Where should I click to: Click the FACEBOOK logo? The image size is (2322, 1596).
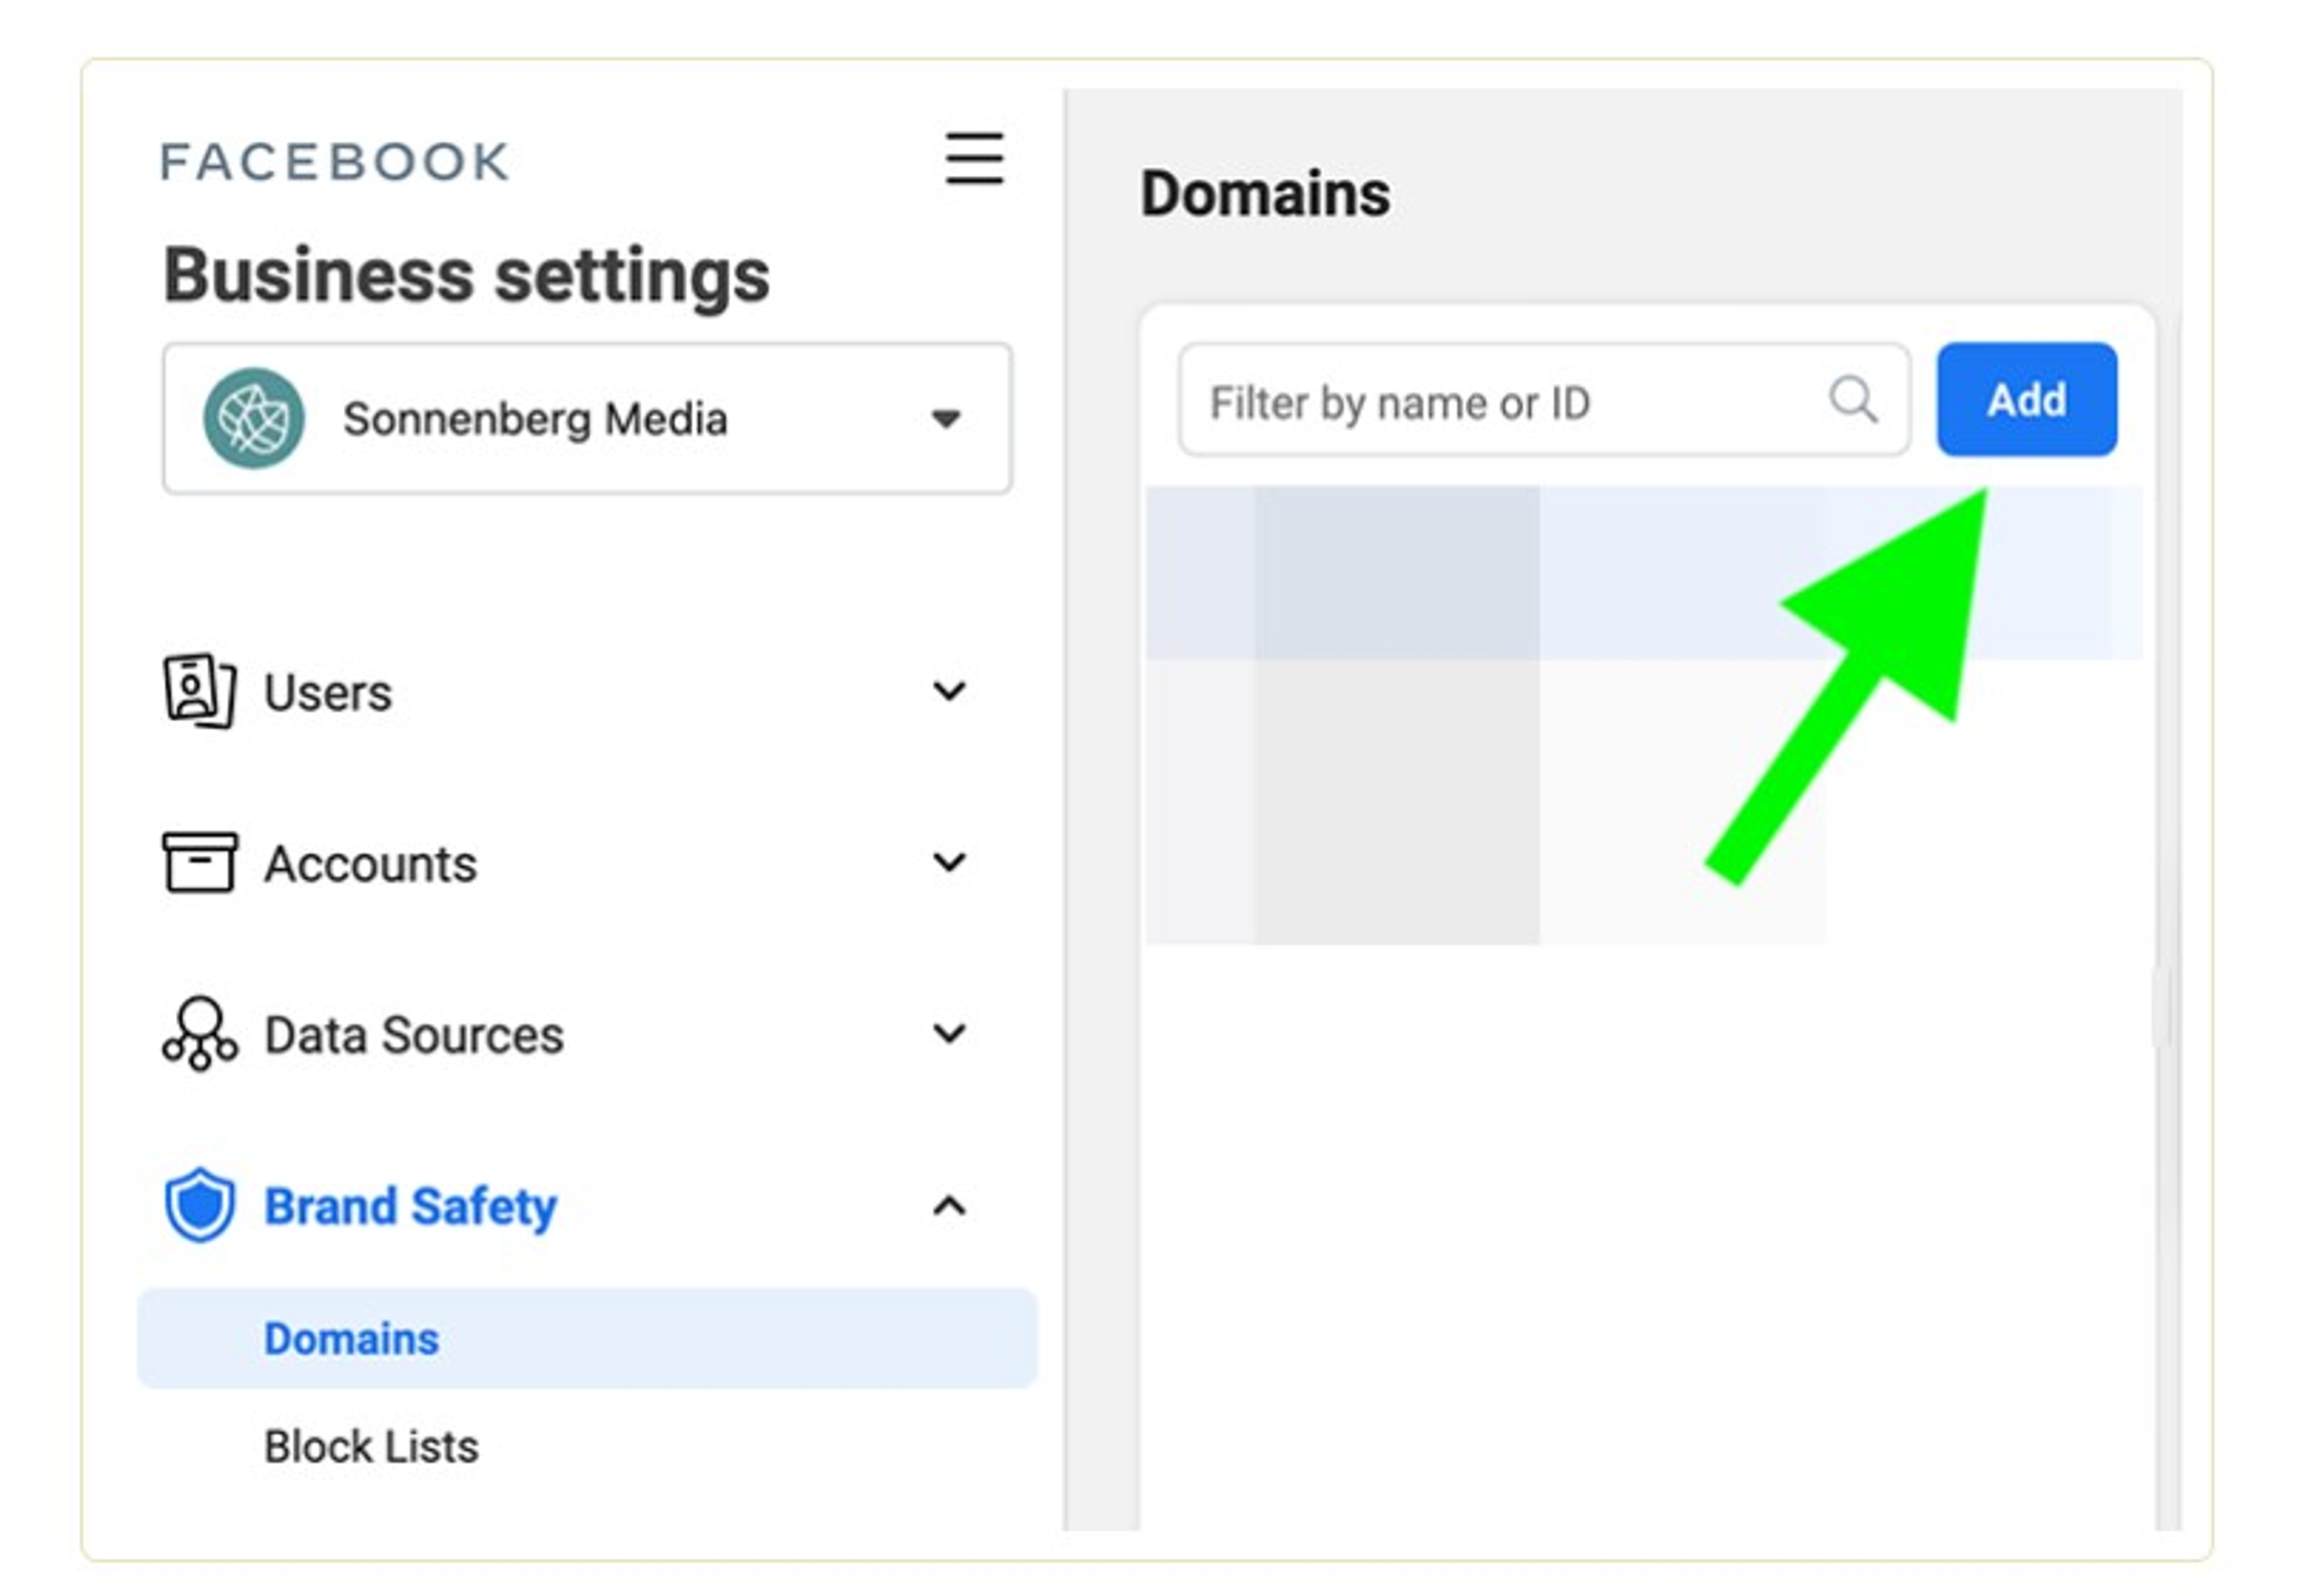coord(335,162)
